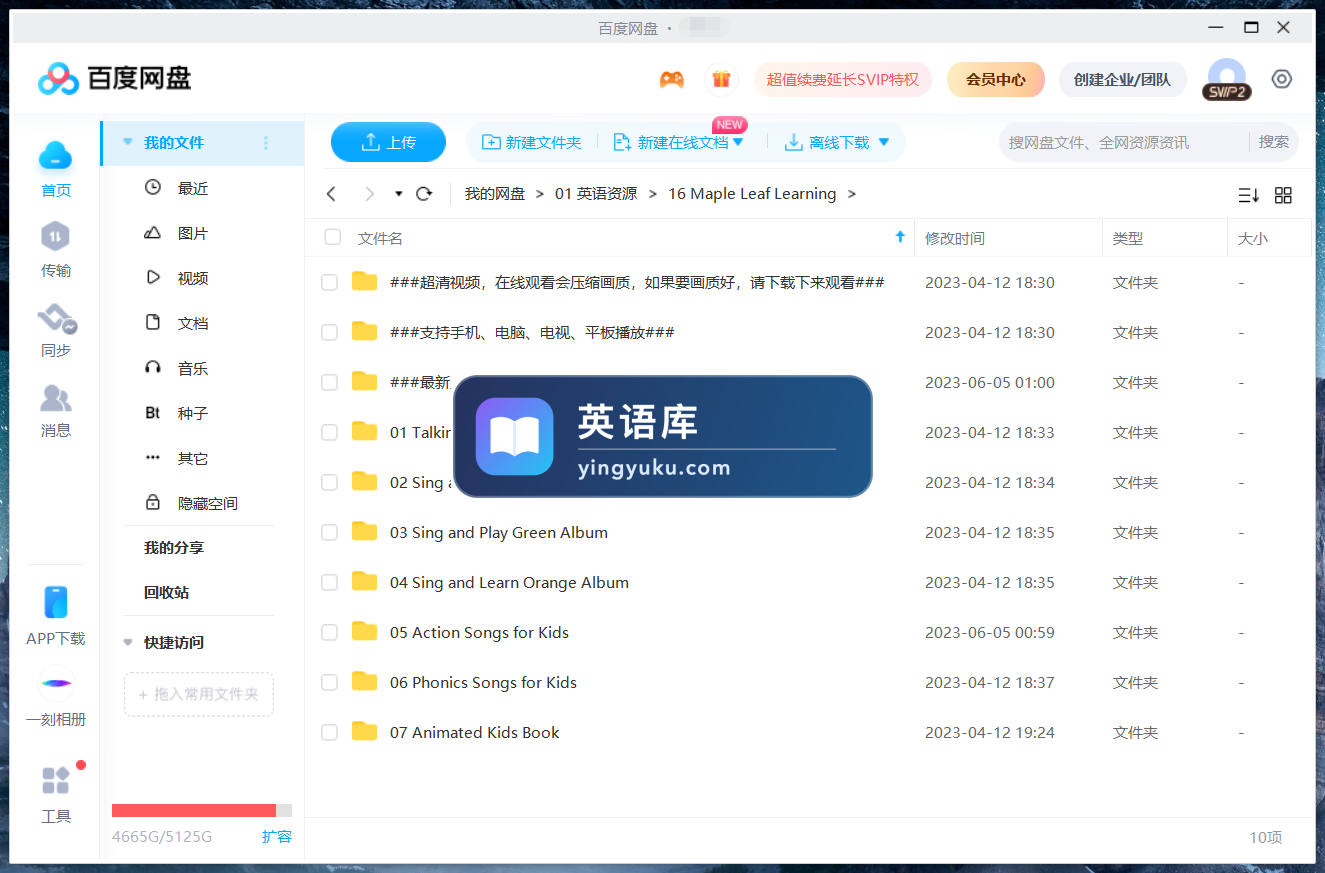Open the APP下载 phone icon
1325x873 pixels.
[x=56, y=602]
